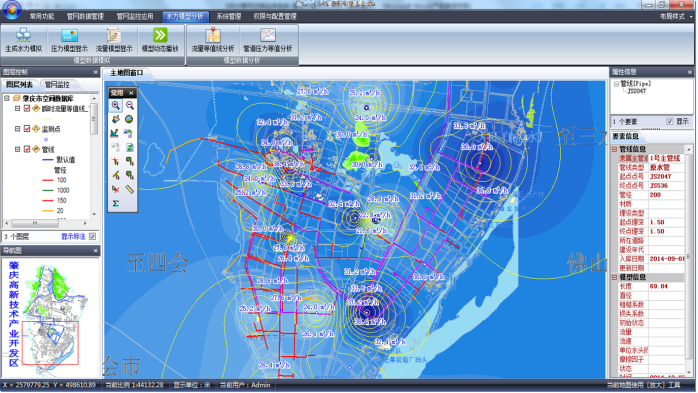698x393 pixels.
Task: Open the 布局样式 dropdown
Action: coord(676,16)
